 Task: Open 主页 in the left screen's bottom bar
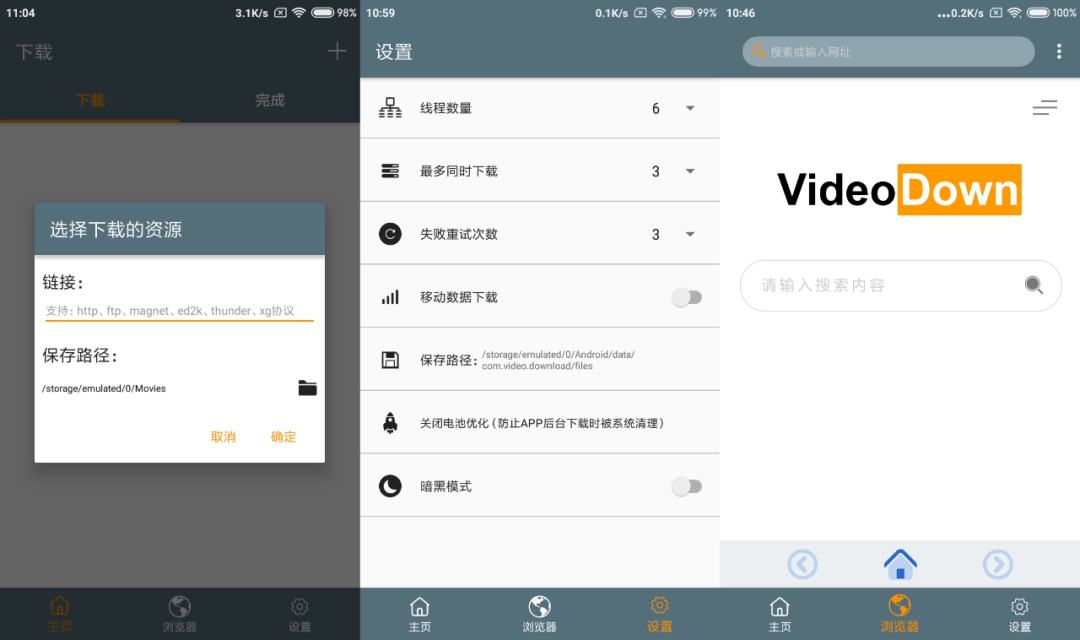60,614
